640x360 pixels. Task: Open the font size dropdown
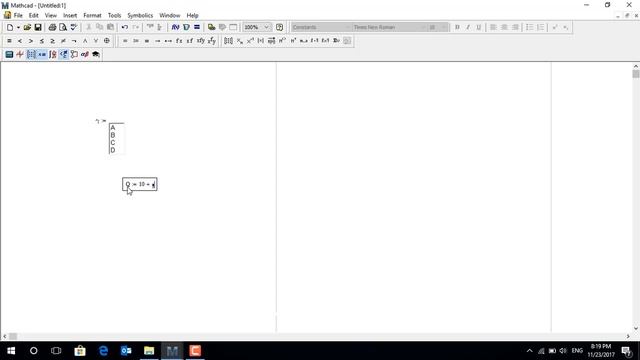click(438, 27)
